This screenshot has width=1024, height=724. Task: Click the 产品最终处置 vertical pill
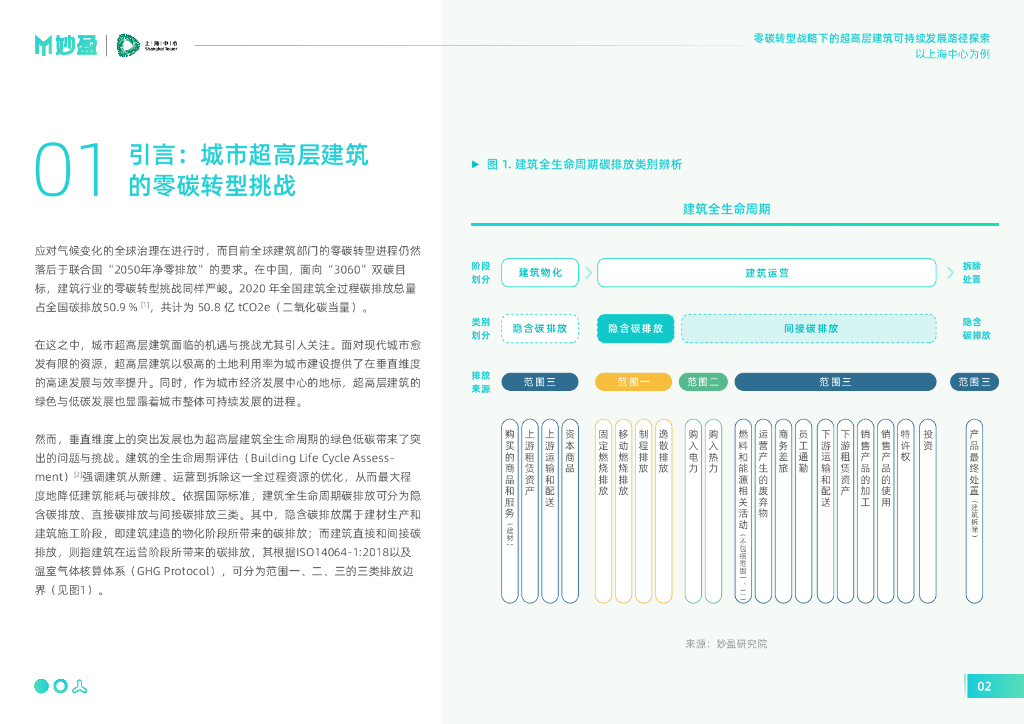click(974, 511)
